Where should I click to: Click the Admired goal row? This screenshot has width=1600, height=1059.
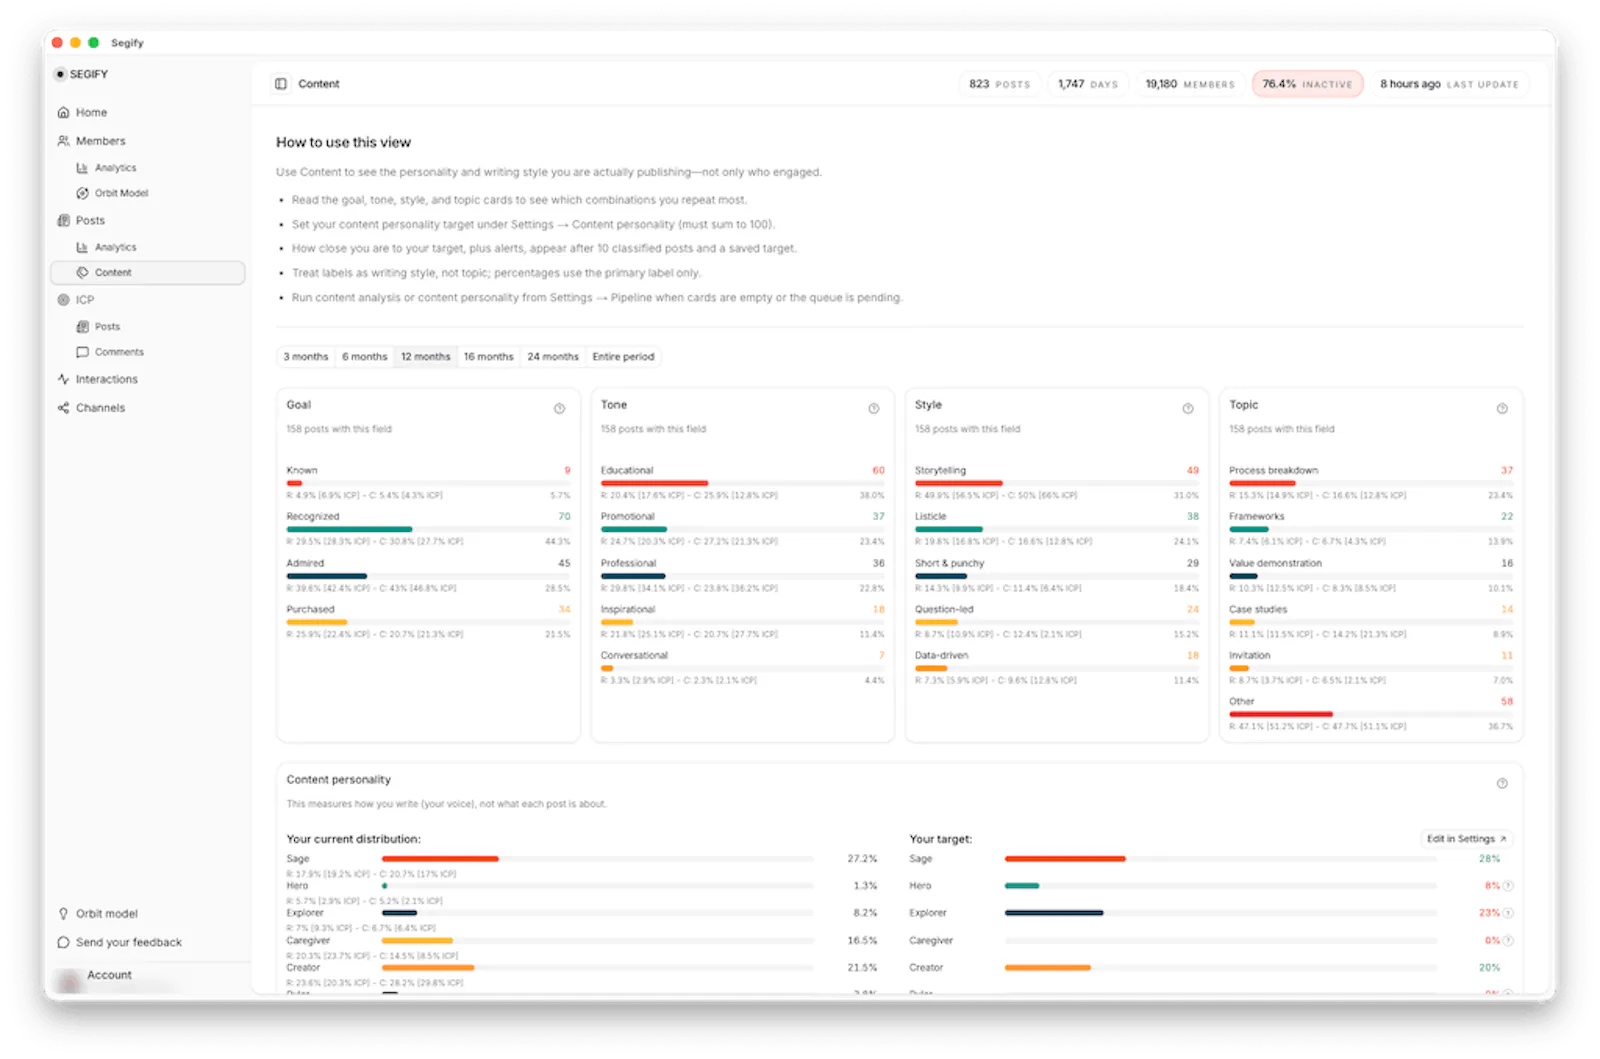click(x=428, y=575)
